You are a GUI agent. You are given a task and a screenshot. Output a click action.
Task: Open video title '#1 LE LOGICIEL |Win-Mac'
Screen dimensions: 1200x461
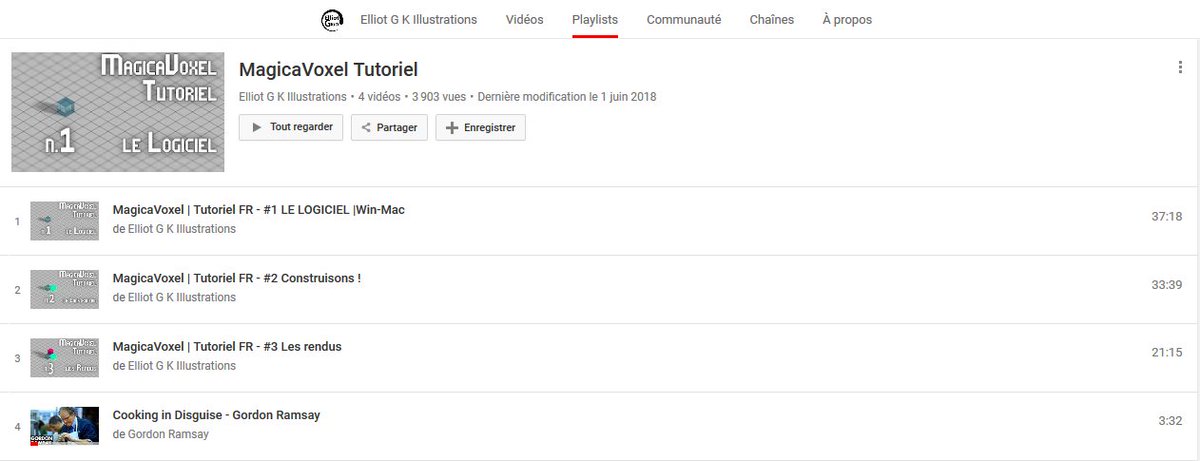259,210
